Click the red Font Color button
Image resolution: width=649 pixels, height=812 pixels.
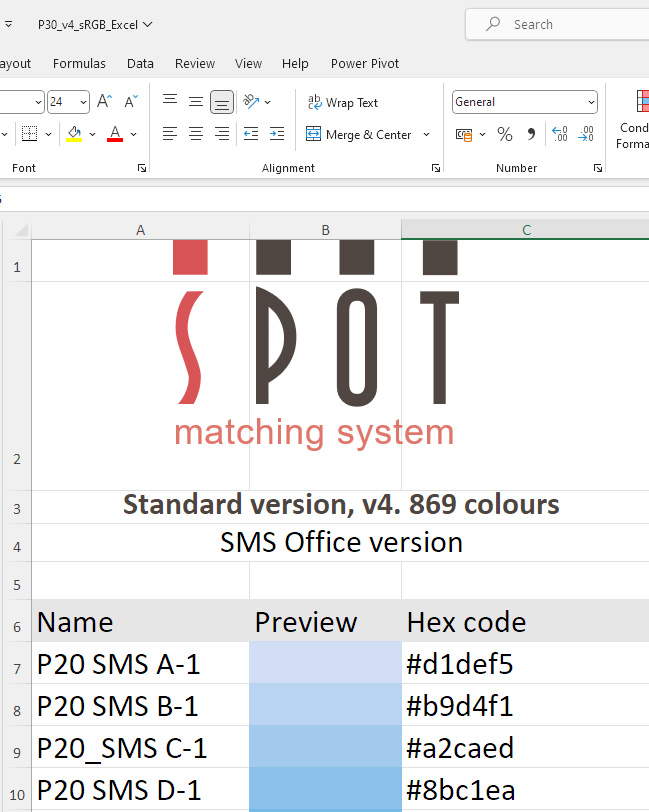click(x=115, y=134)
